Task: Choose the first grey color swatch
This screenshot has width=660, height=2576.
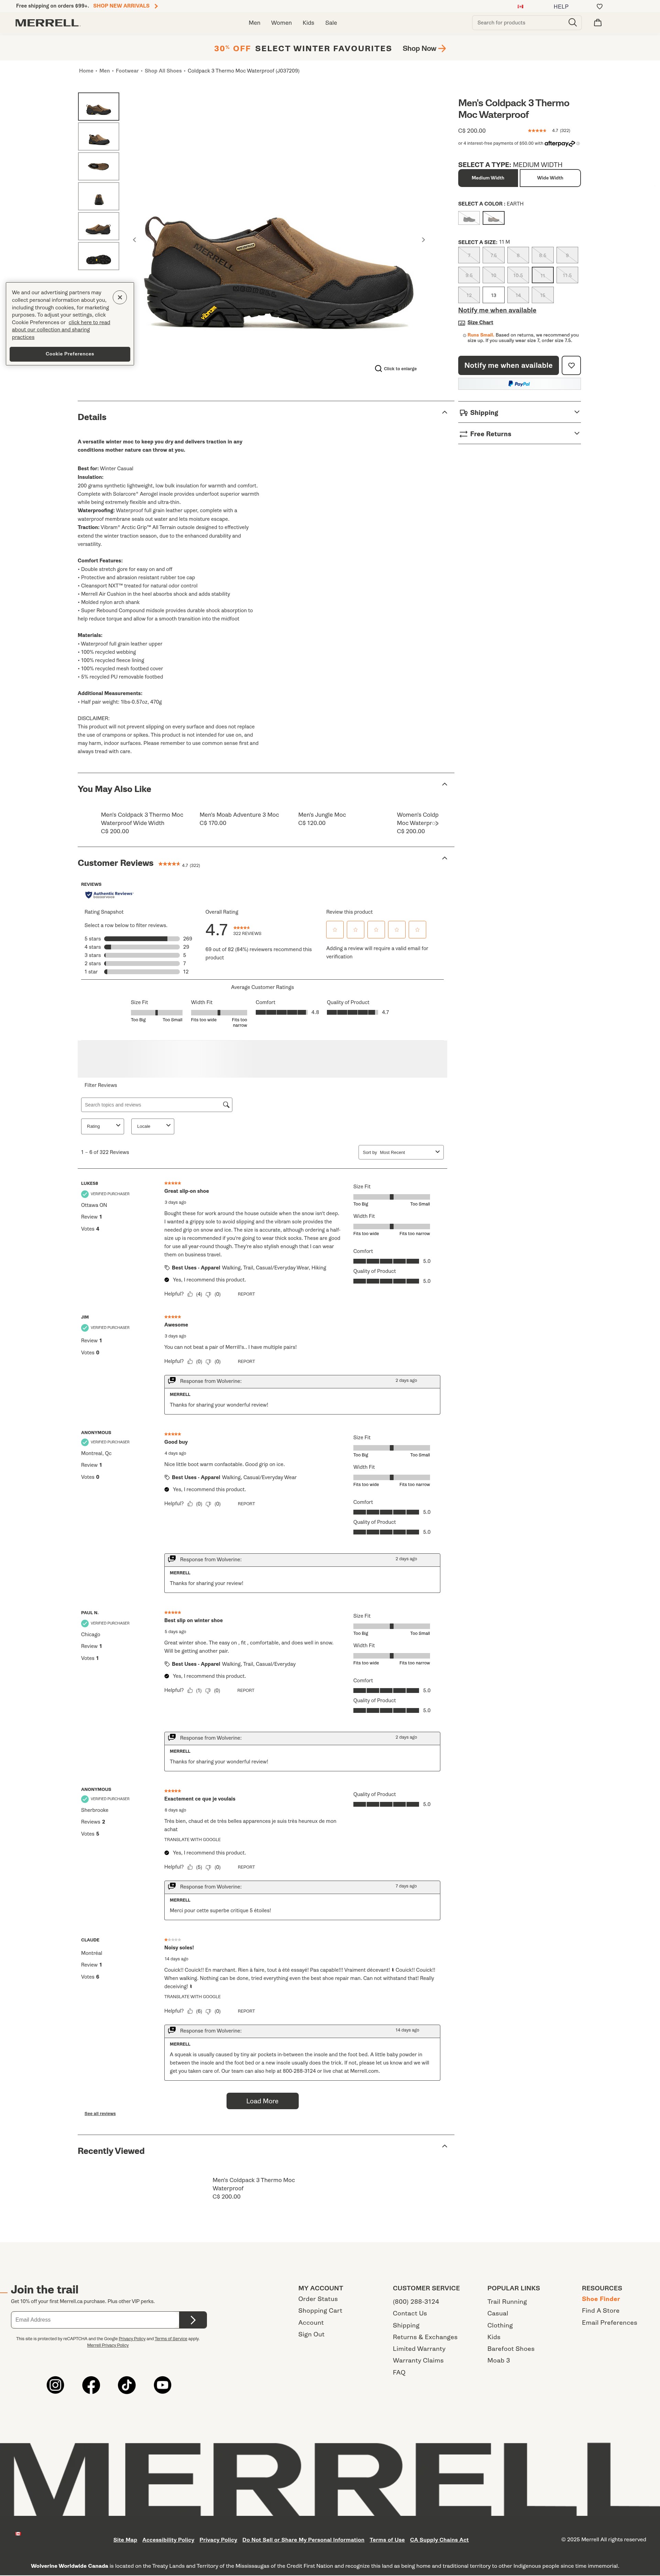Action: [x=469, y=218]
